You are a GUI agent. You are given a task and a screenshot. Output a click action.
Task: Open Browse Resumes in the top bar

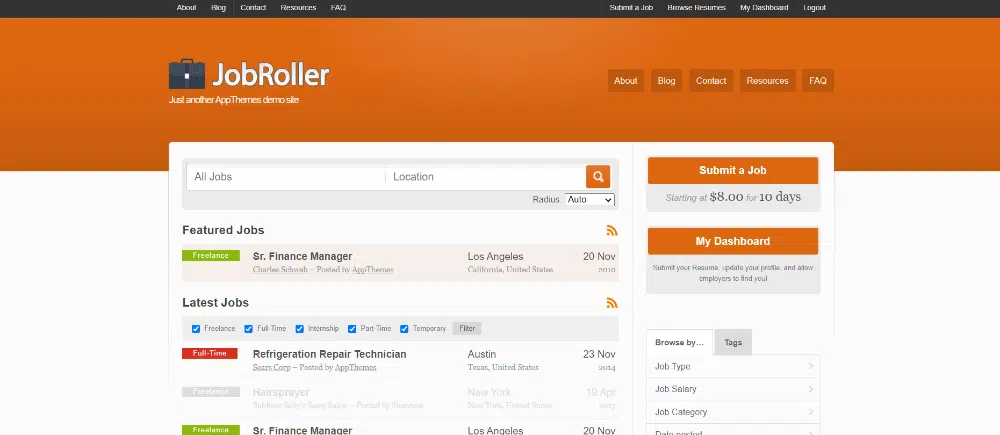click(696, 8)
